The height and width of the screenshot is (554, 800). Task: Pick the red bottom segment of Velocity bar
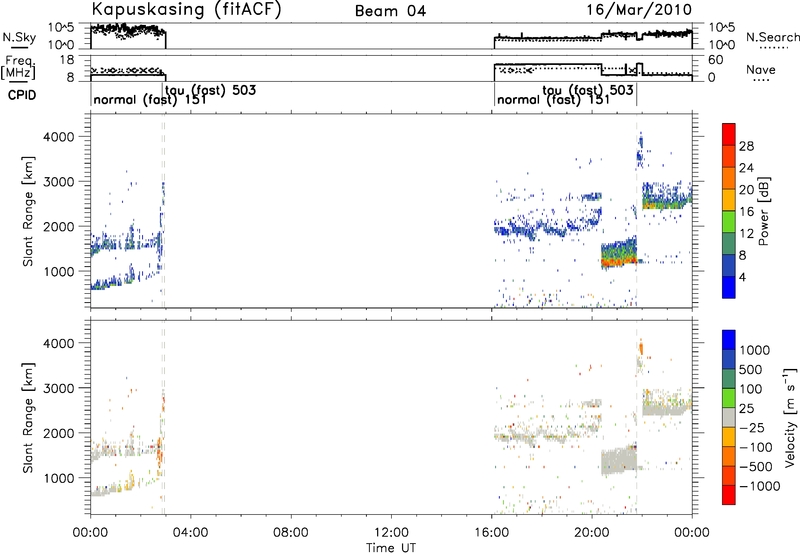click(x=729, y=495)
